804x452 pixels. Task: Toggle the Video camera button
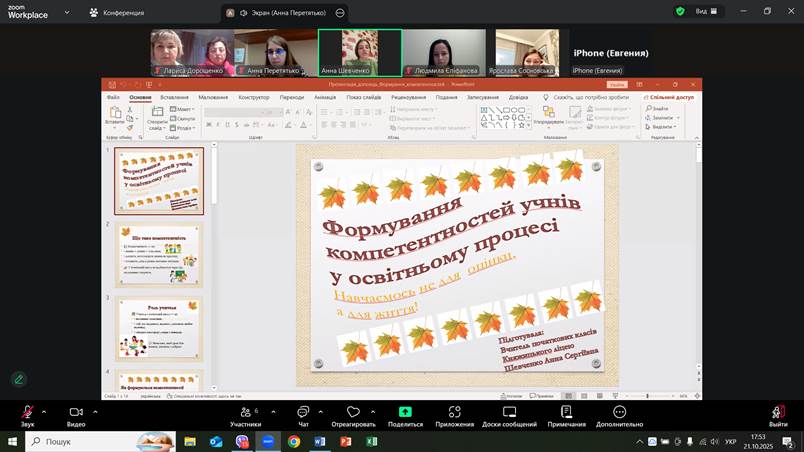click(76, 412)
